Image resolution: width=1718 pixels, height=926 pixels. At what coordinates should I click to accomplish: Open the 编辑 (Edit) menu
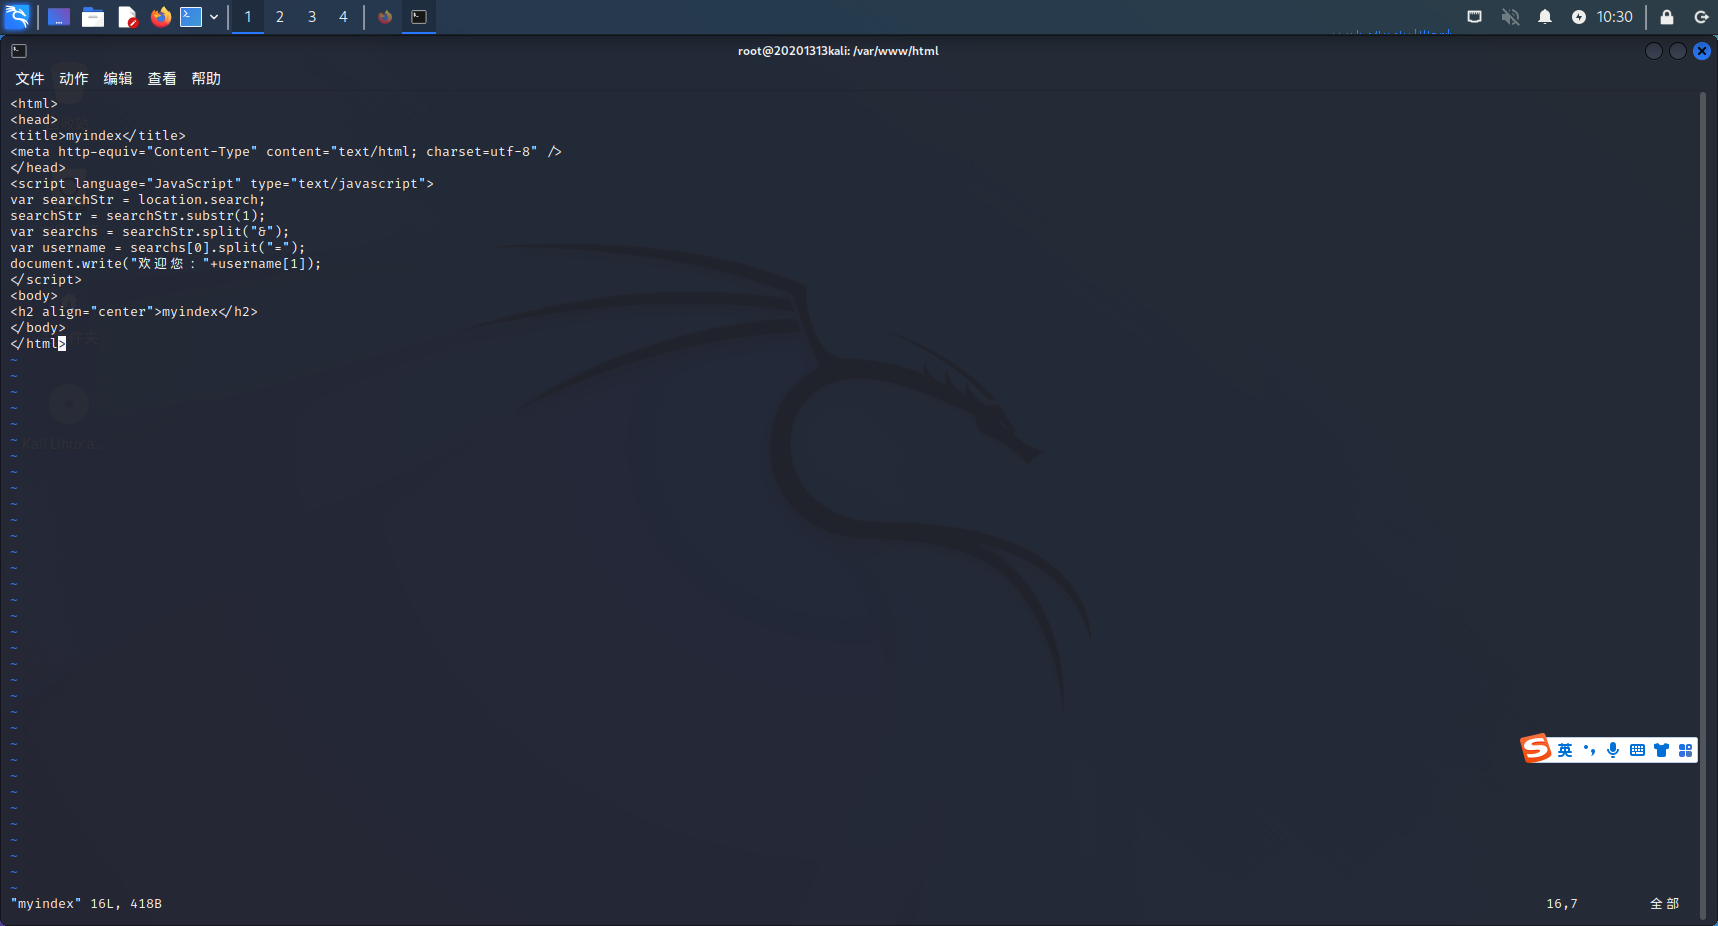[x=118, y=79]
